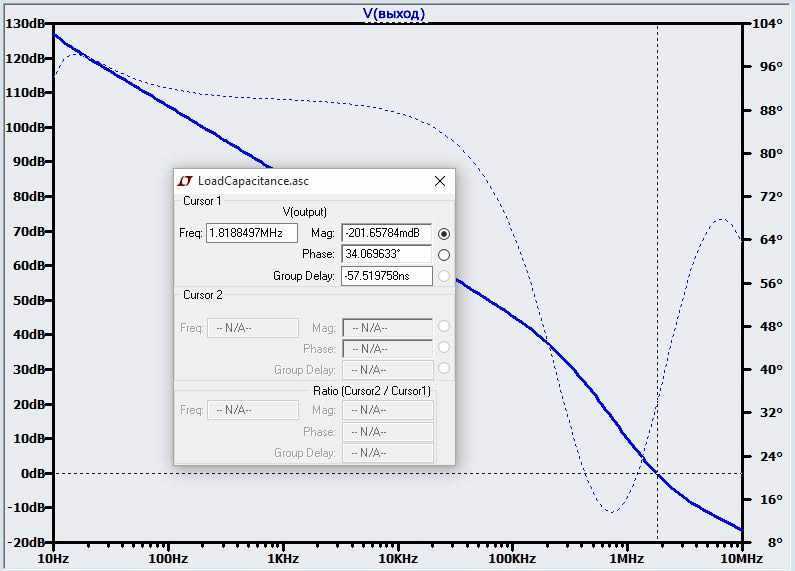This screenshot has width=795, height=571.
Task: Click the 1MHz frequency axis label
Action: [x=627, y=559]
